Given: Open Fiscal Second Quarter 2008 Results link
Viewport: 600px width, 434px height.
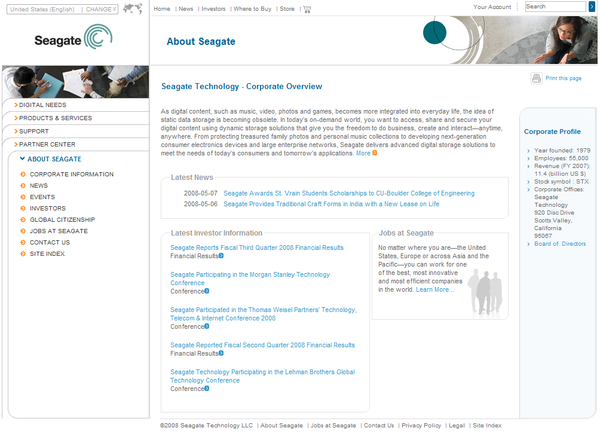Looking at the screenshot, I should click(x=262, y=345).
